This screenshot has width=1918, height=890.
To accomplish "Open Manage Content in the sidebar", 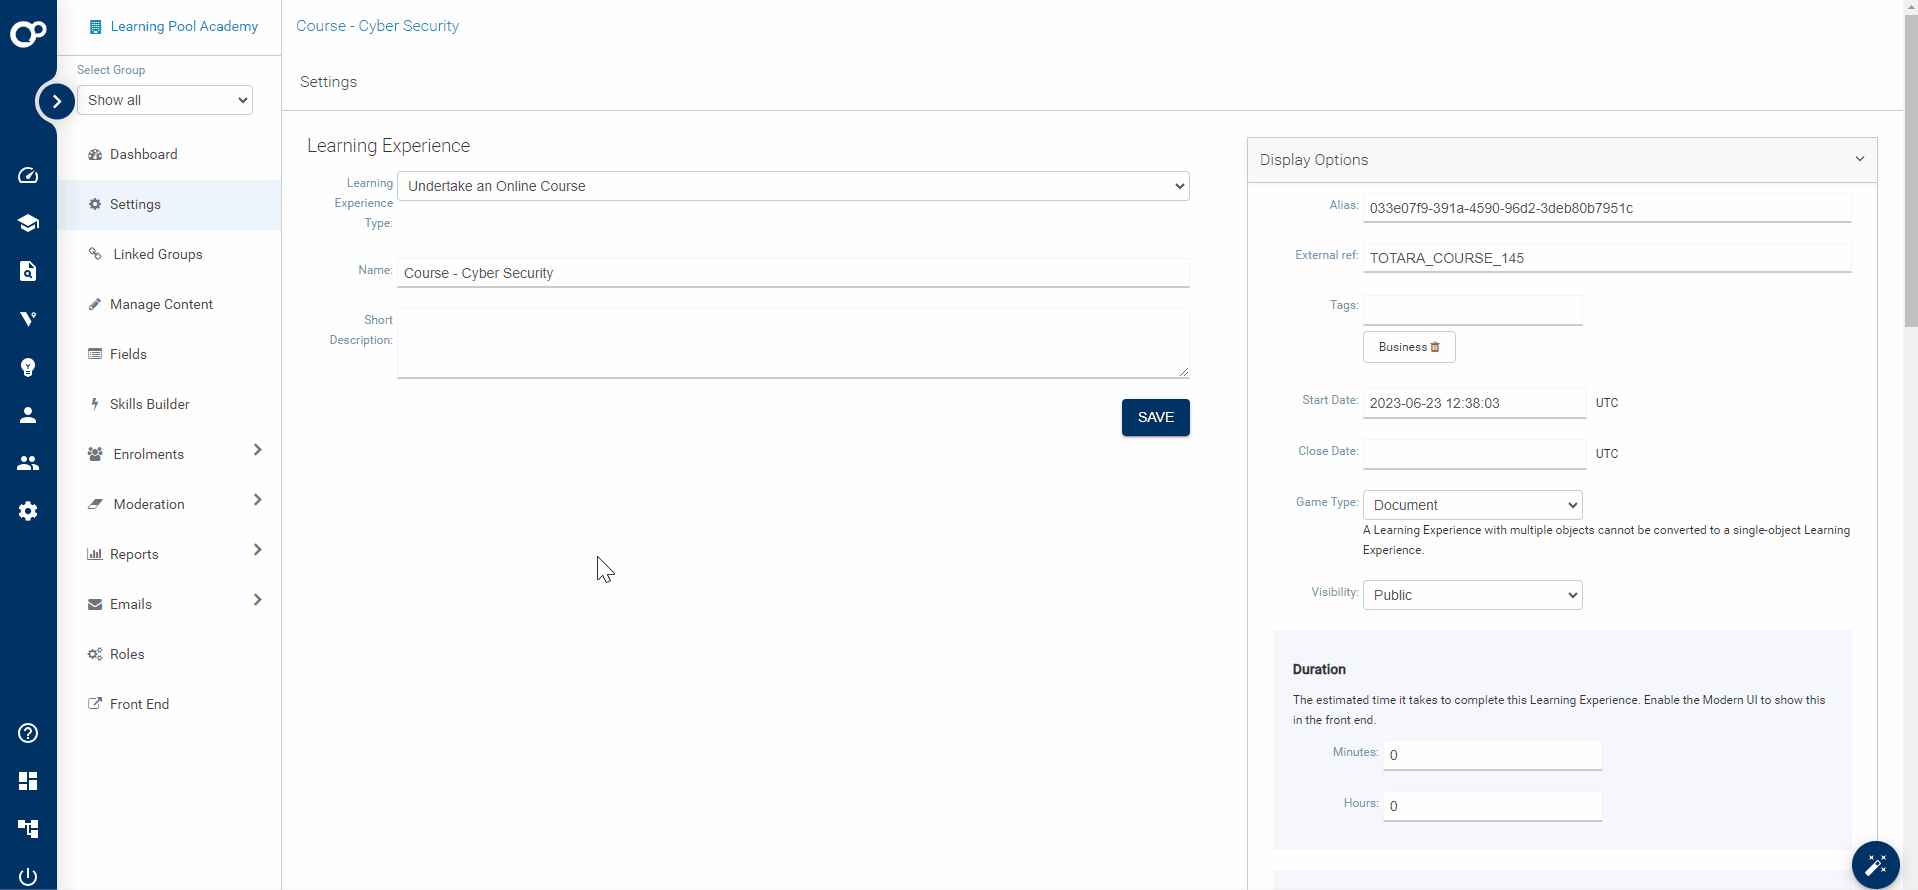I will point(161,304).
